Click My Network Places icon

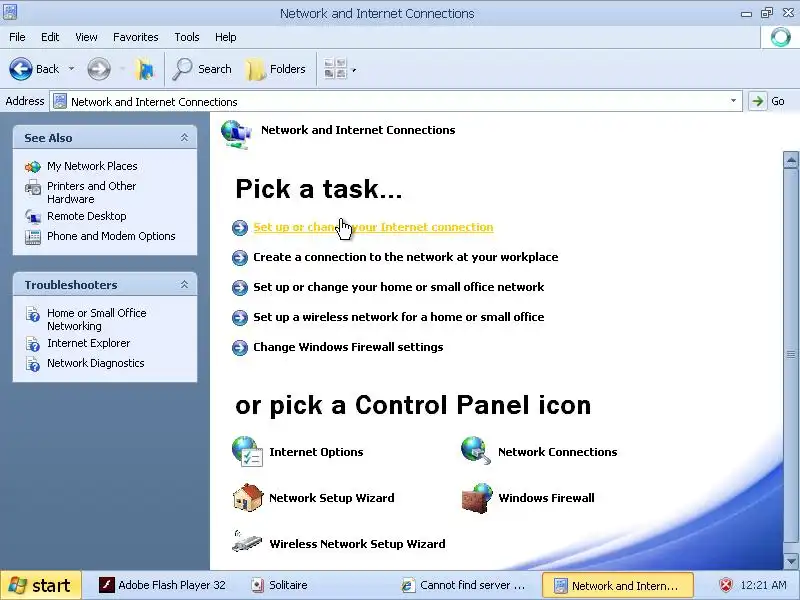coord(33,167)
